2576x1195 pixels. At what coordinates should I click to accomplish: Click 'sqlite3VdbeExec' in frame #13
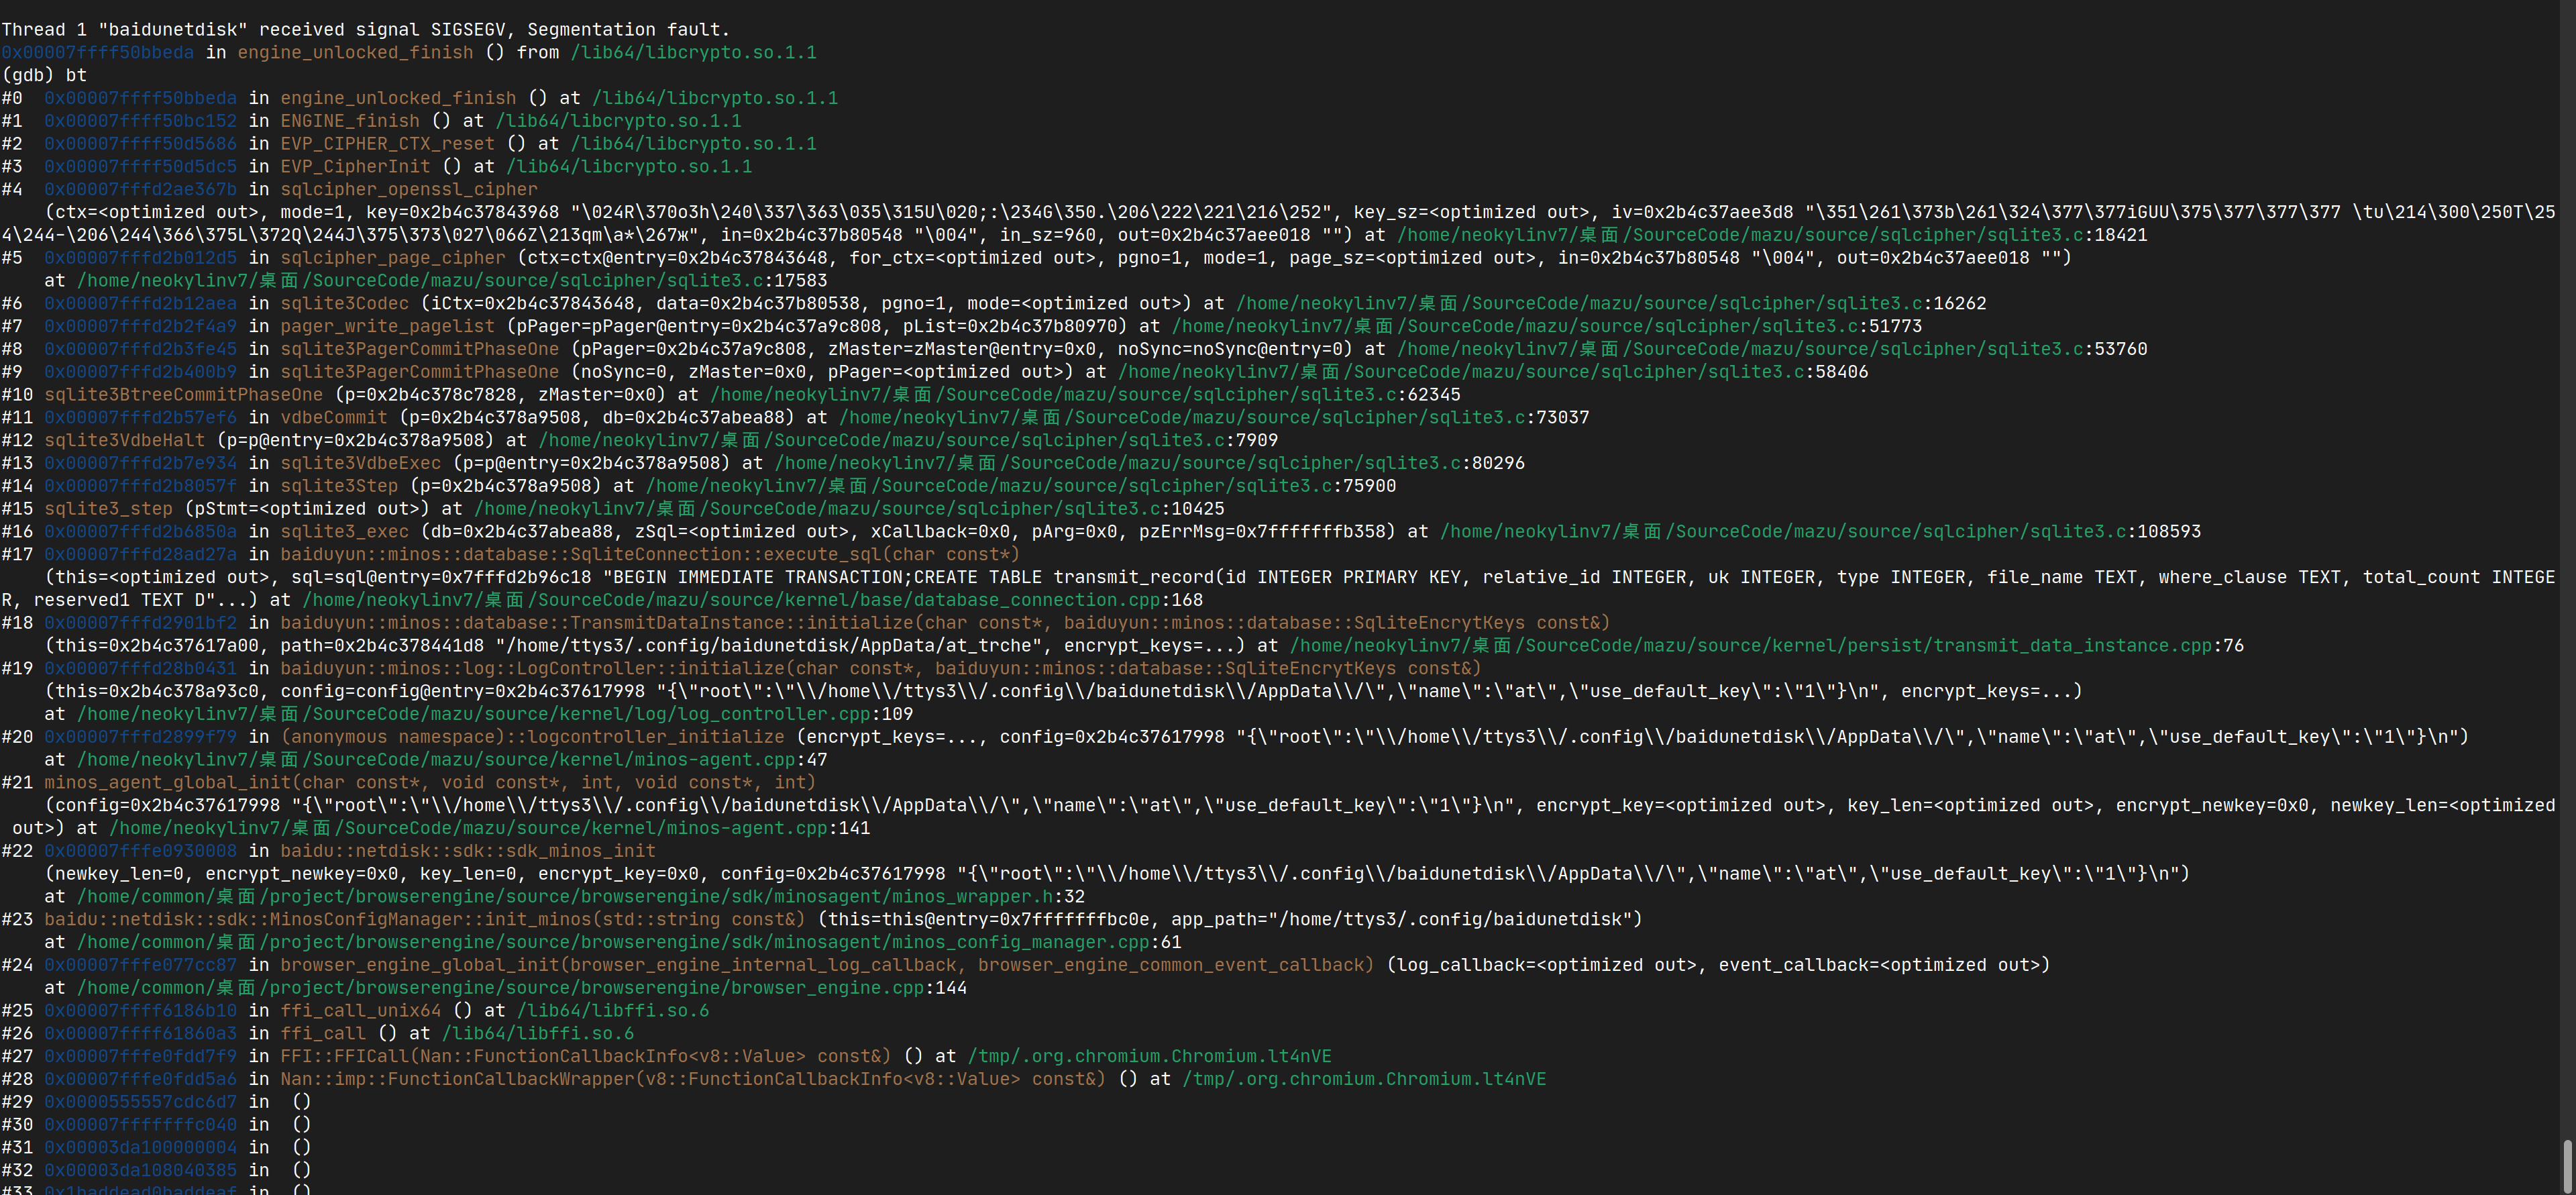360,463
